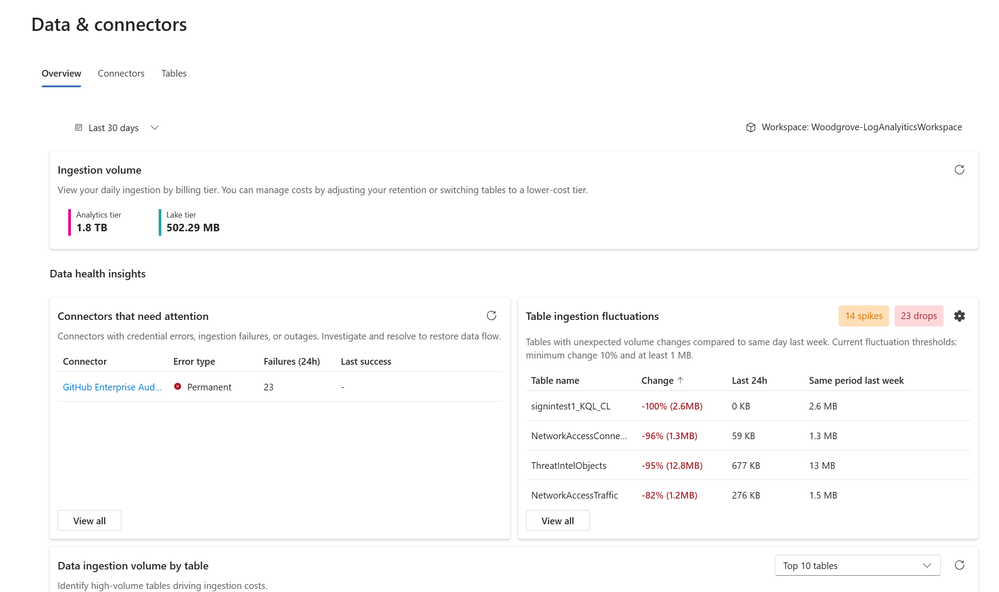The image size is (999, 592).
Task: Click the calendar icon beside Last 30 days
Action: pyautogui.click(x=78, y=127)
